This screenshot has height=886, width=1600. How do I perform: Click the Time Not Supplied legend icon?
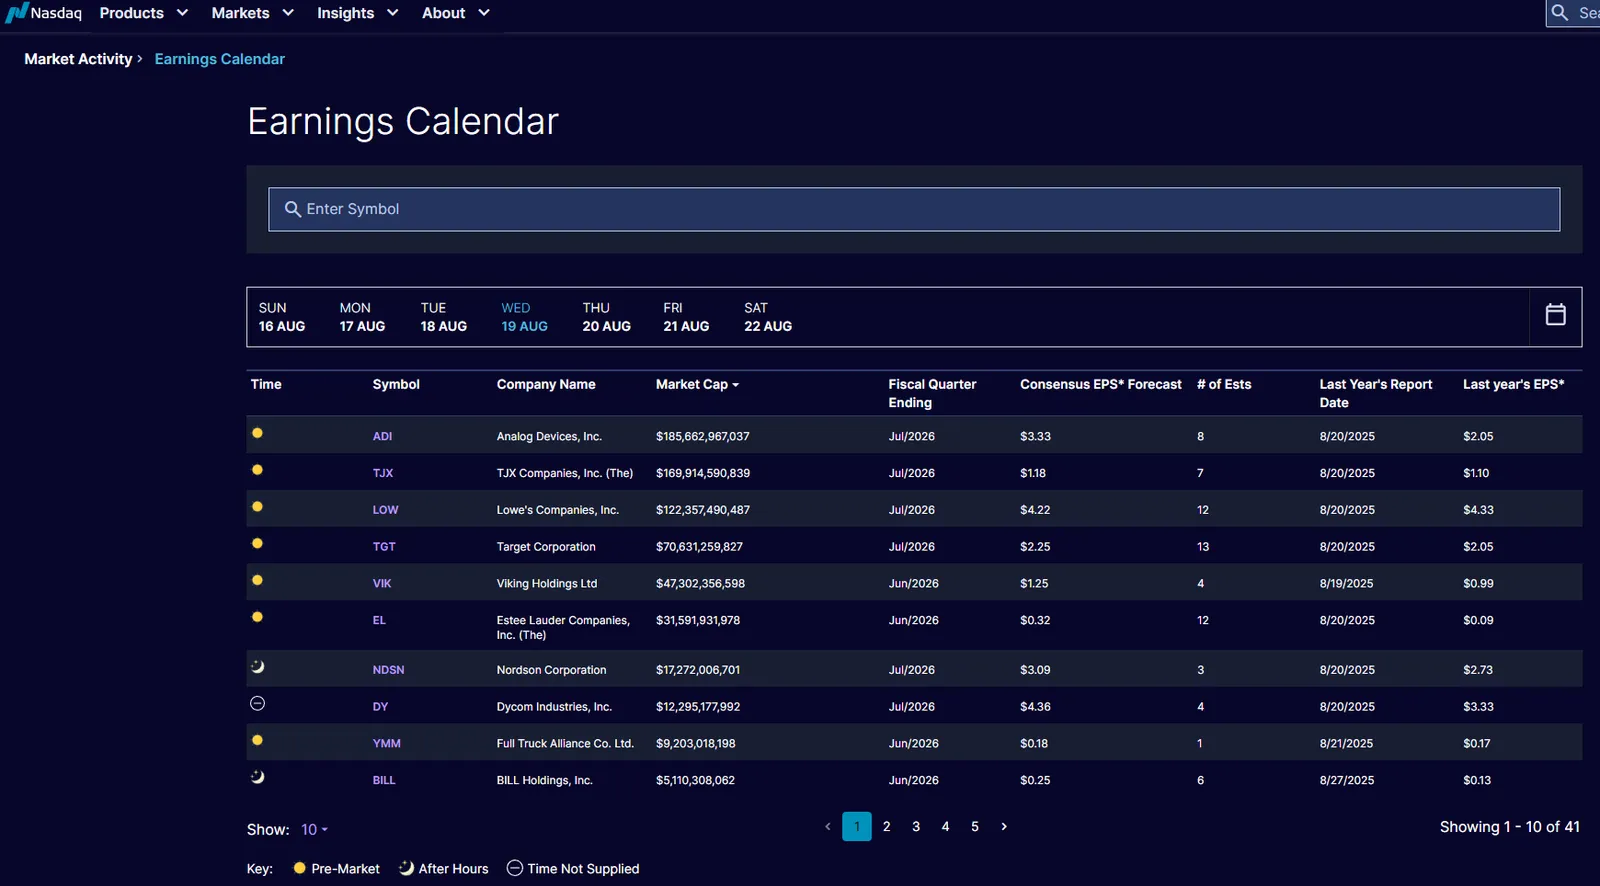coord(515,868)
